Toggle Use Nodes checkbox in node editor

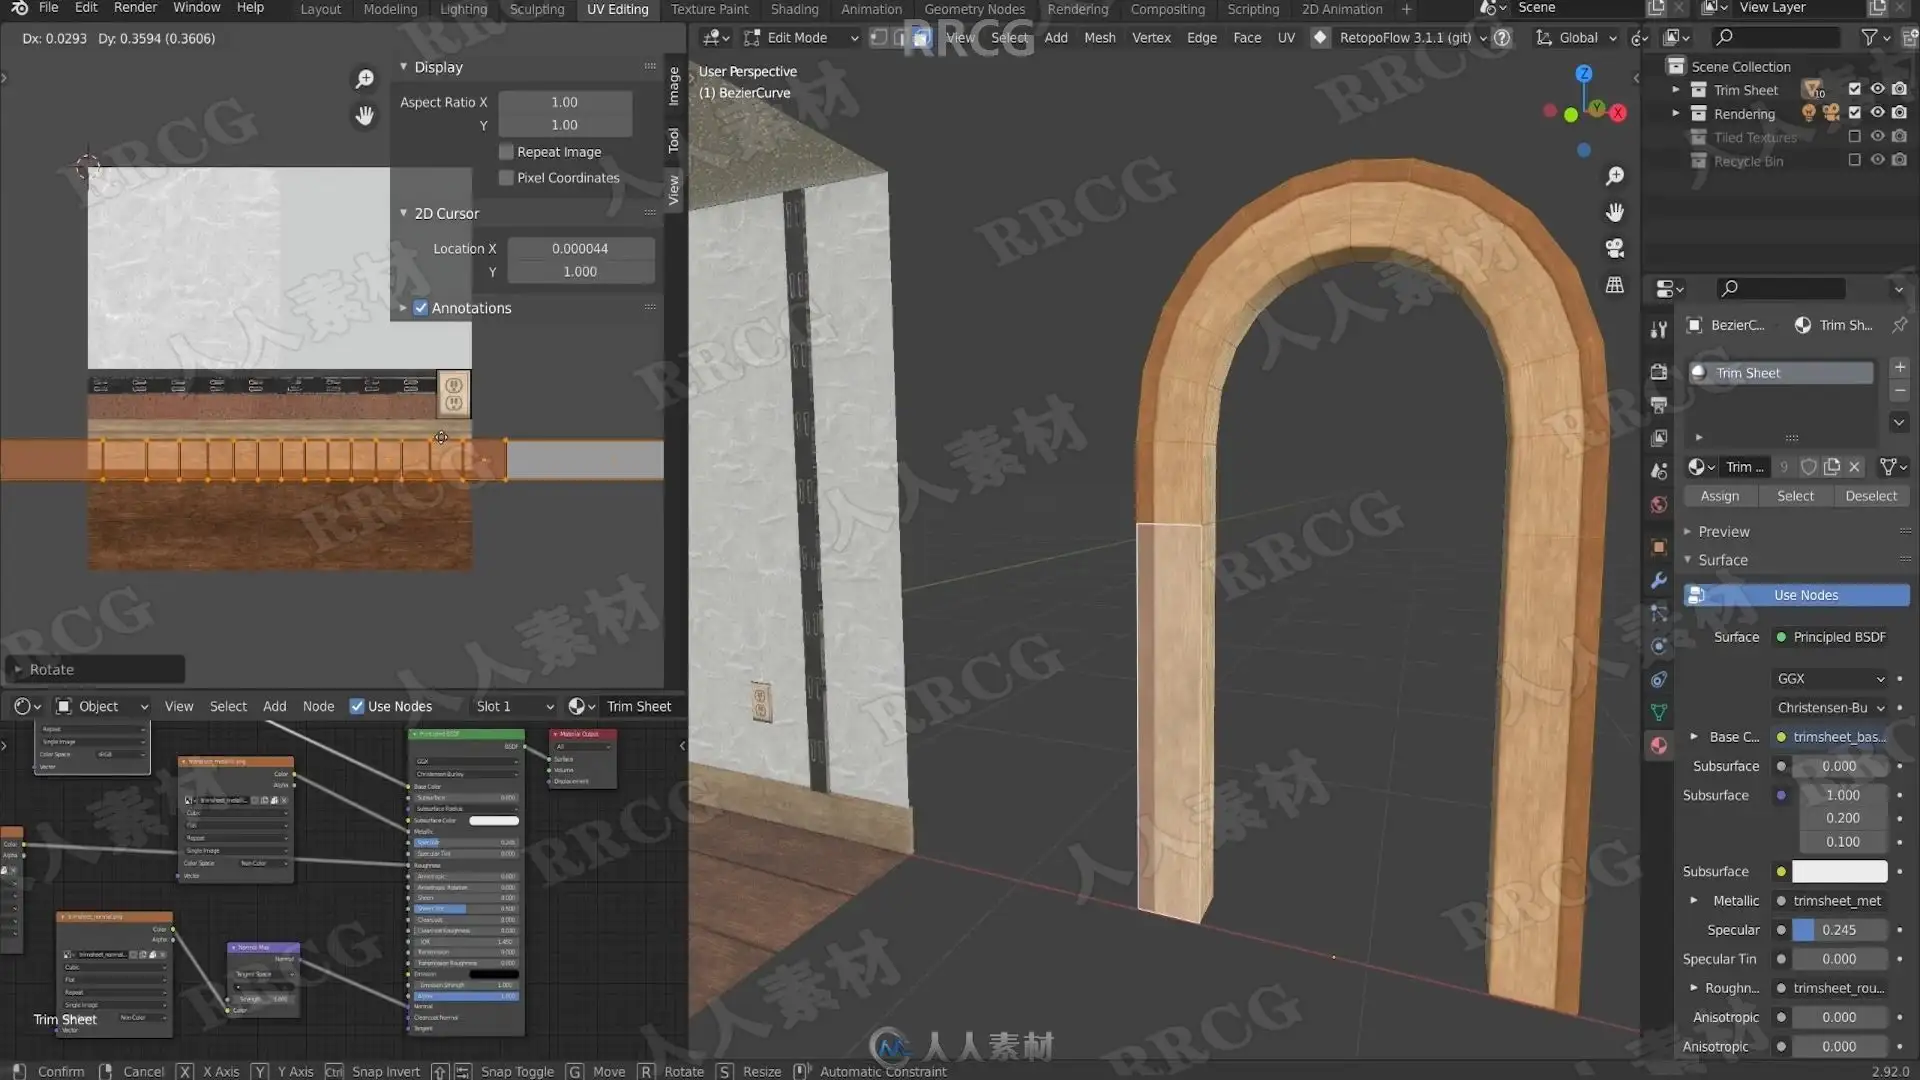tap(356, 706)
